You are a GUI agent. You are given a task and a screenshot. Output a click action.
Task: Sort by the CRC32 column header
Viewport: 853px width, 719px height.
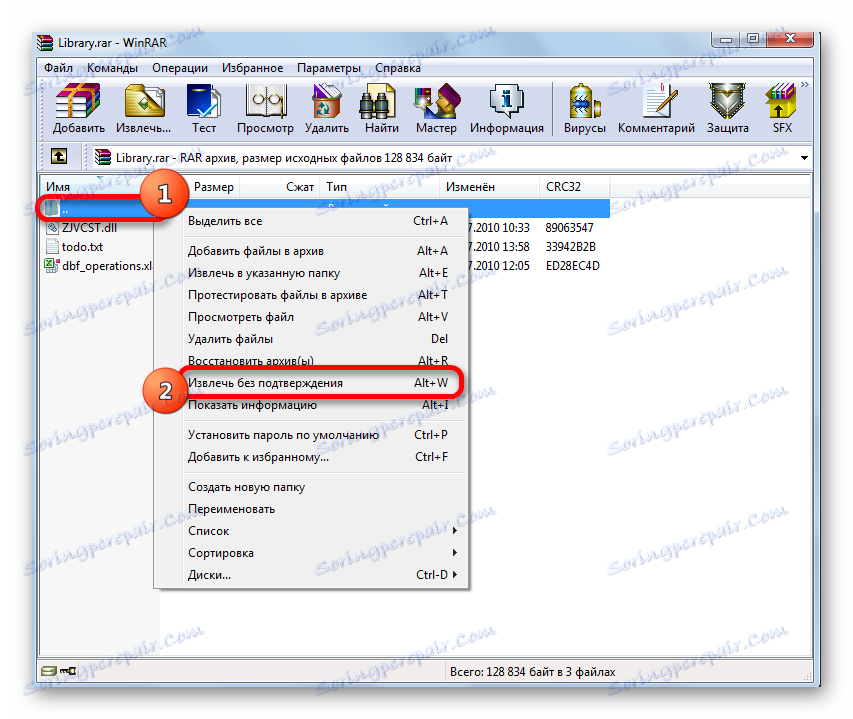[x=563, y=187]
